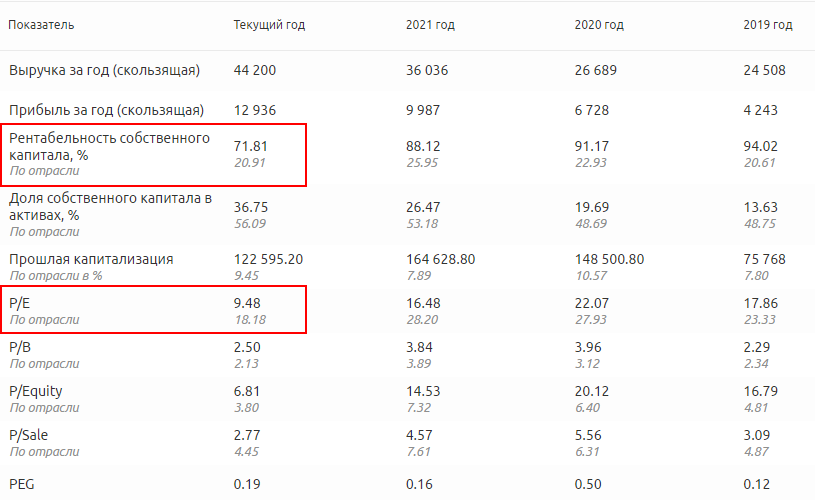Open the "P/Sale" indicator label
This screenshot has width=815, height=500.
coord(30,437)
